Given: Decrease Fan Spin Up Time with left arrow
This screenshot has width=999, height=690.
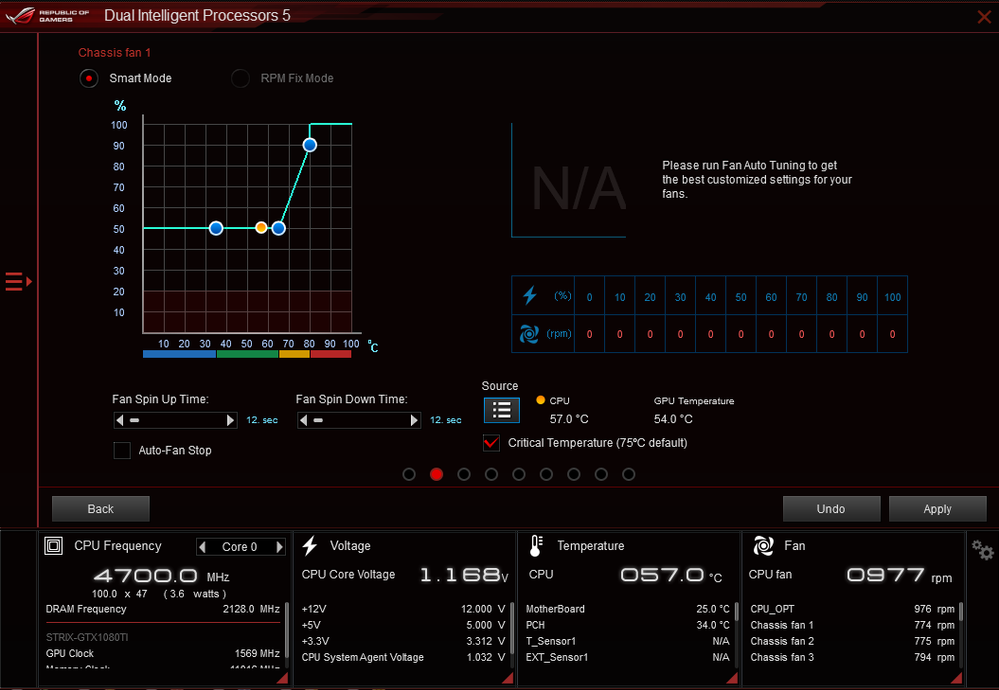Looking at the screenshot, I should (x=120, y=420).
